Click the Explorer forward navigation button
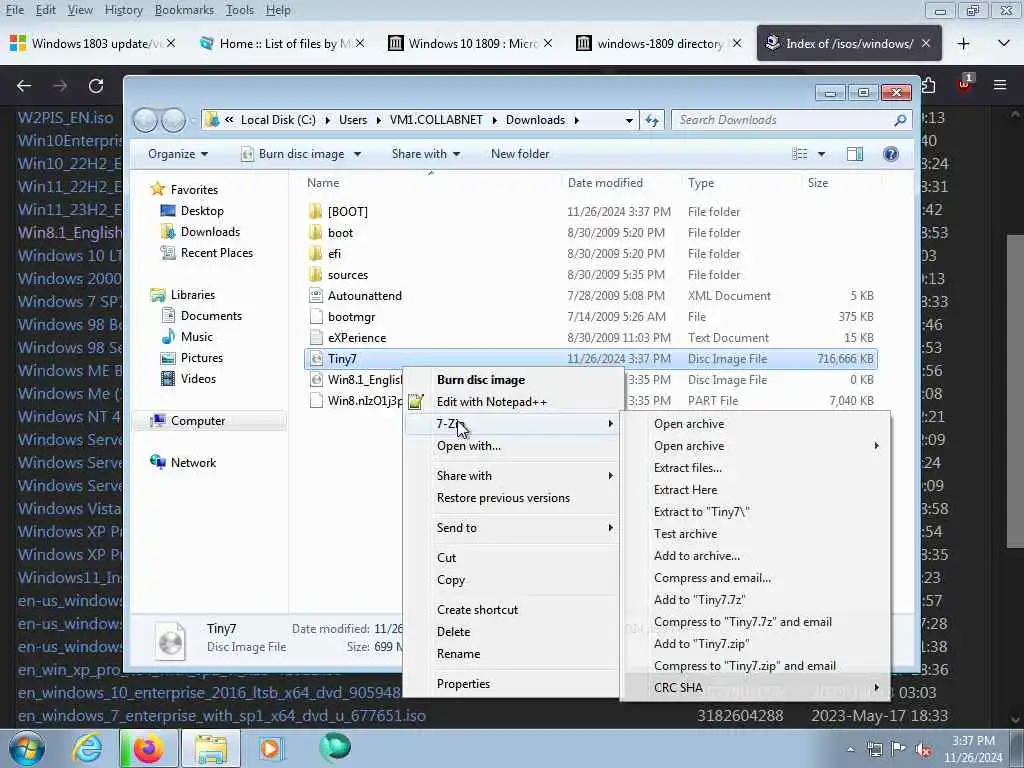The width and height of the screenshot is (1024, 768). (173, 120)
